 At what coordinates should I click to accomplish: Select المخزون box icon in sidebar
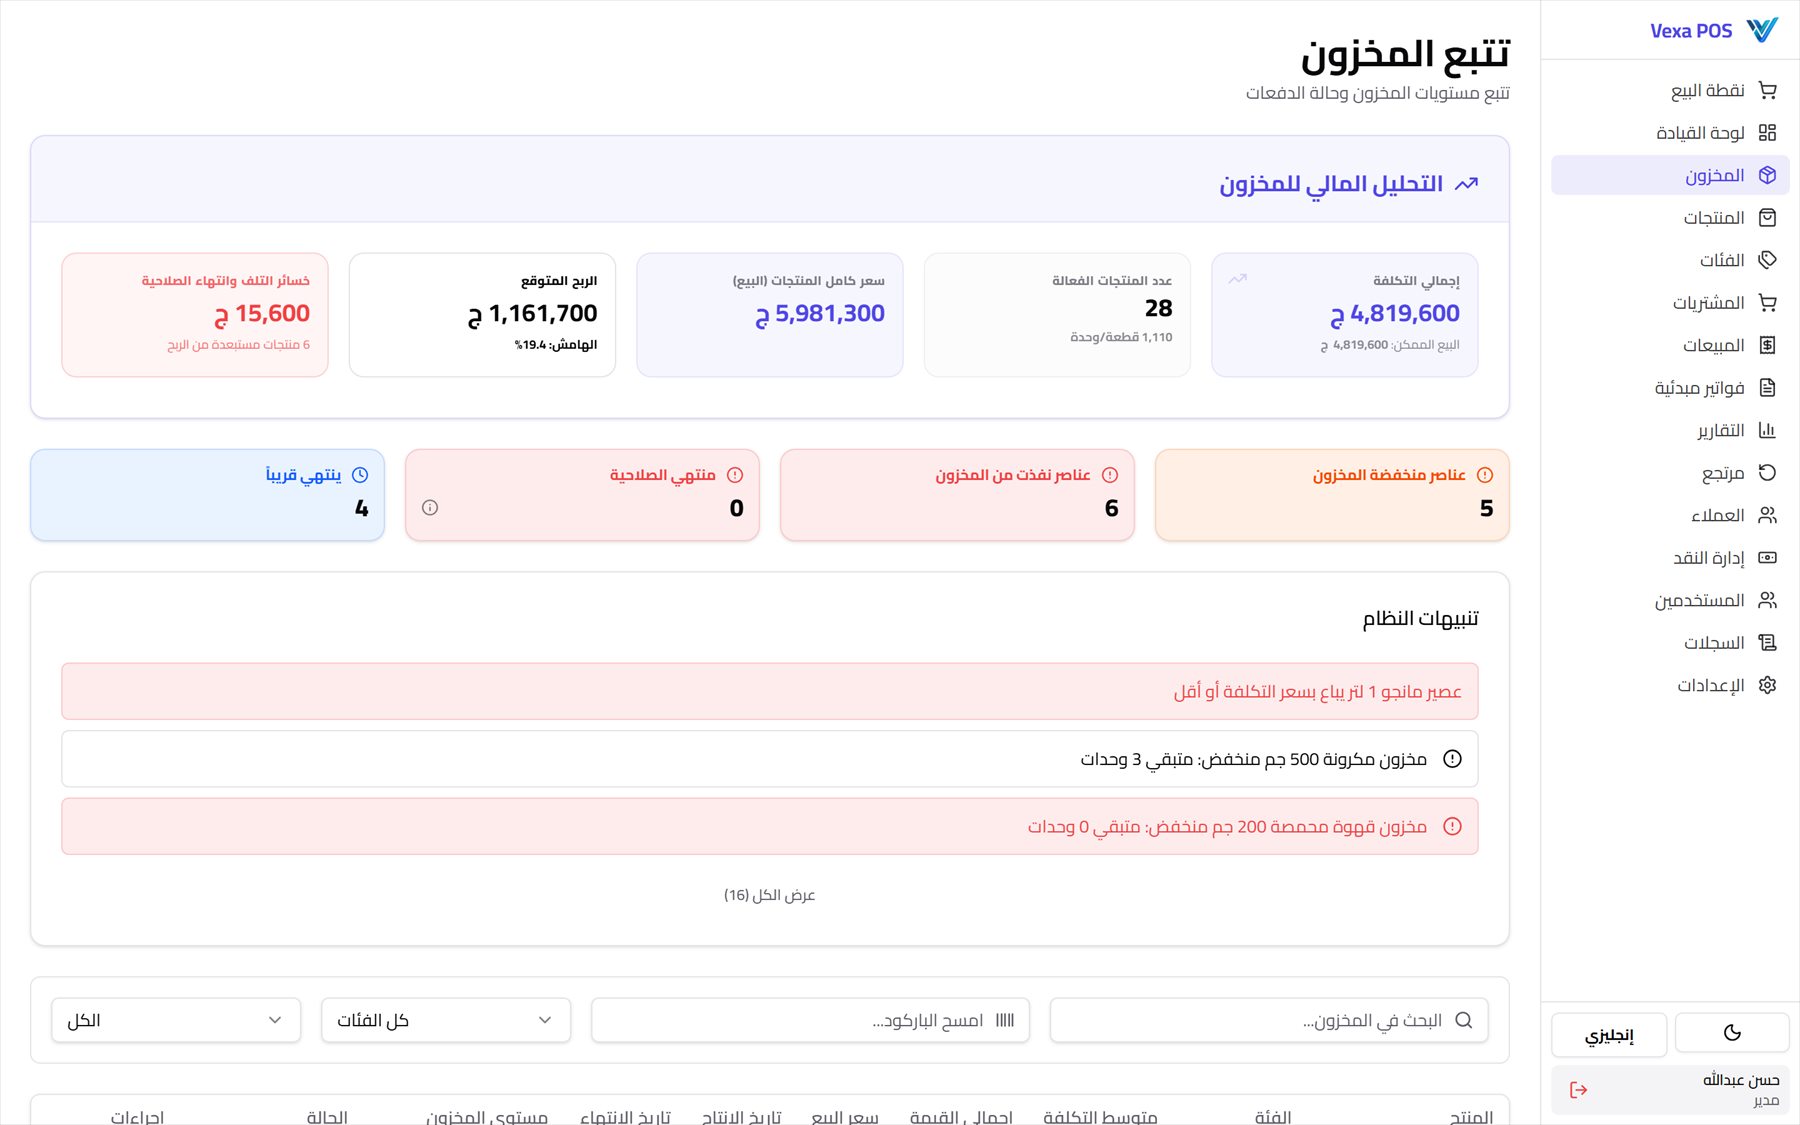(x=1767, y=175)
